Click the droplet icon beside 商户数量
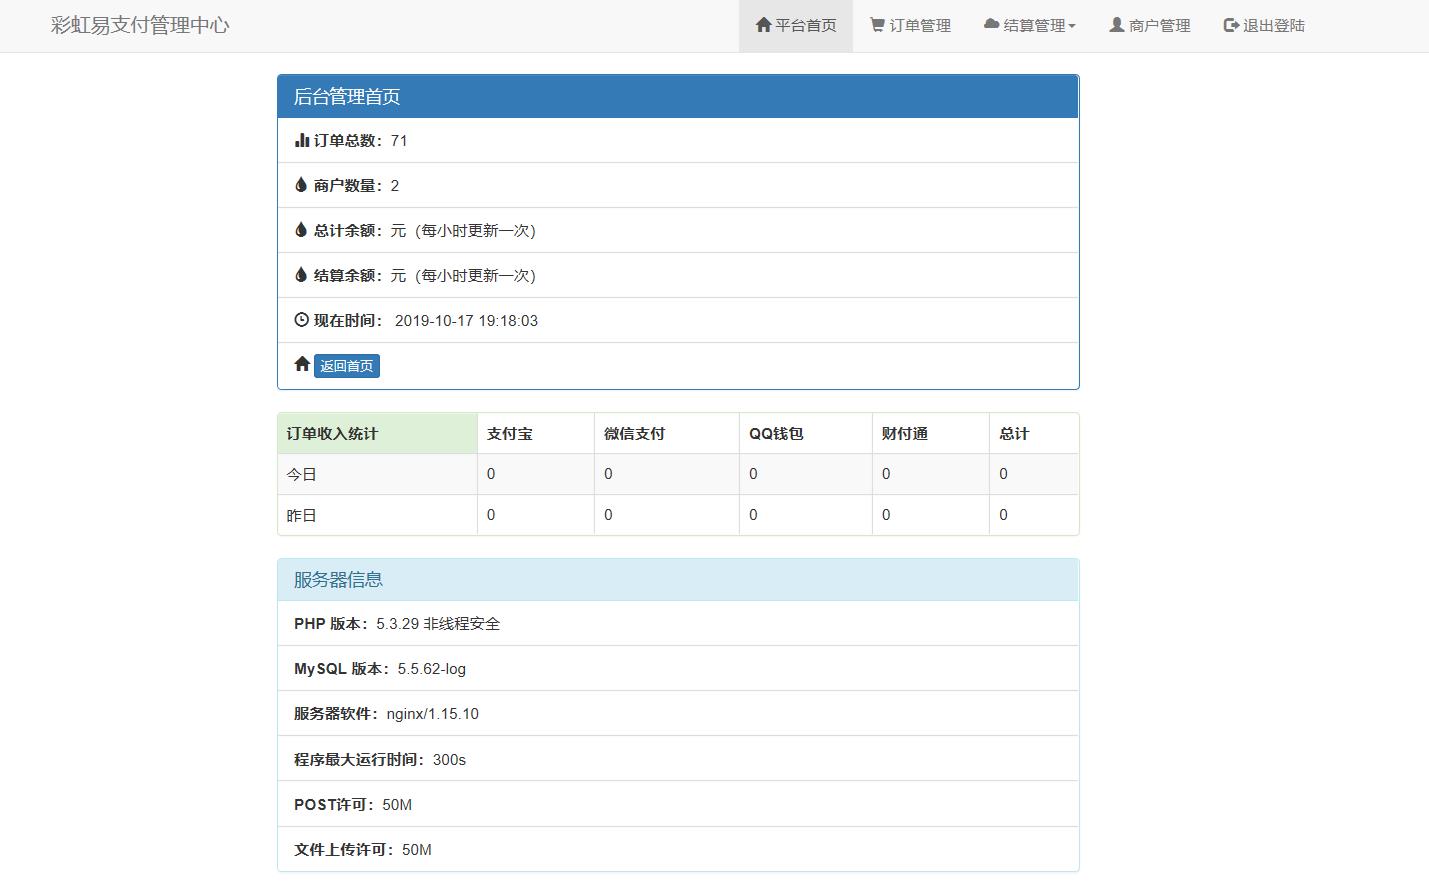This screenshot has height=892, width=1429. pyautogui.click(x=301, y=185)
